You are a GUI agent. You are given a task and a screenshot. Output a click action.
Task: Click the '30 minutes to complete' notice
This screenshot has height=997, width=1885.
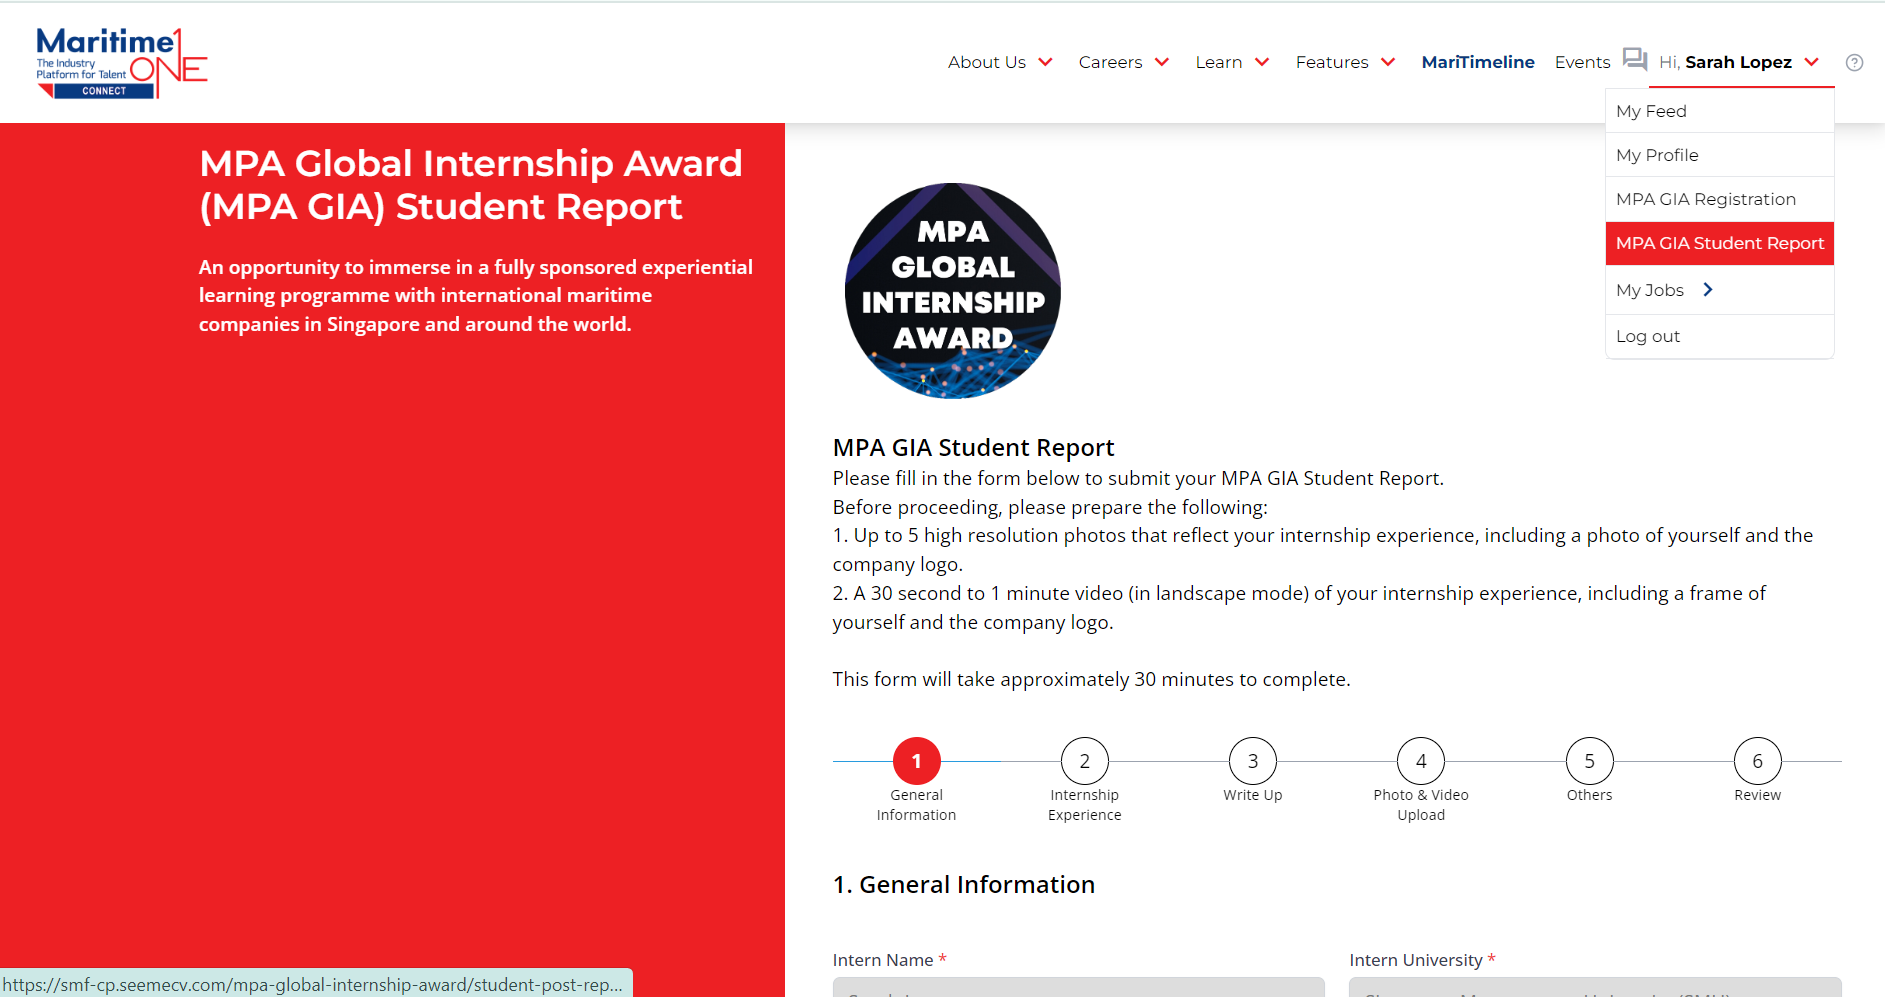coord(1091,679)
